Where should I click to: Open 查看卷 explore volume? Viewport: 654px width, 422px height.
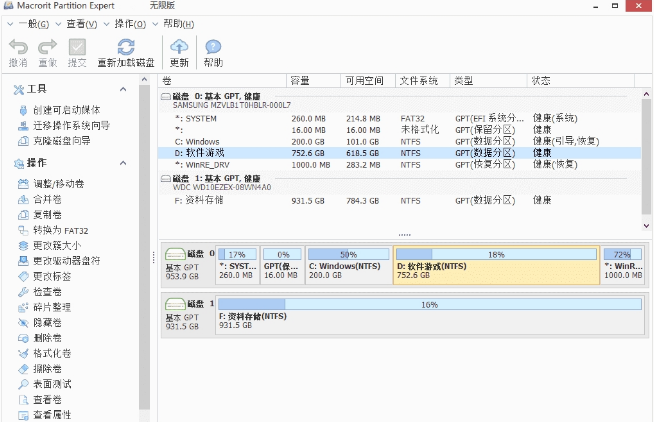coord(40,400)
